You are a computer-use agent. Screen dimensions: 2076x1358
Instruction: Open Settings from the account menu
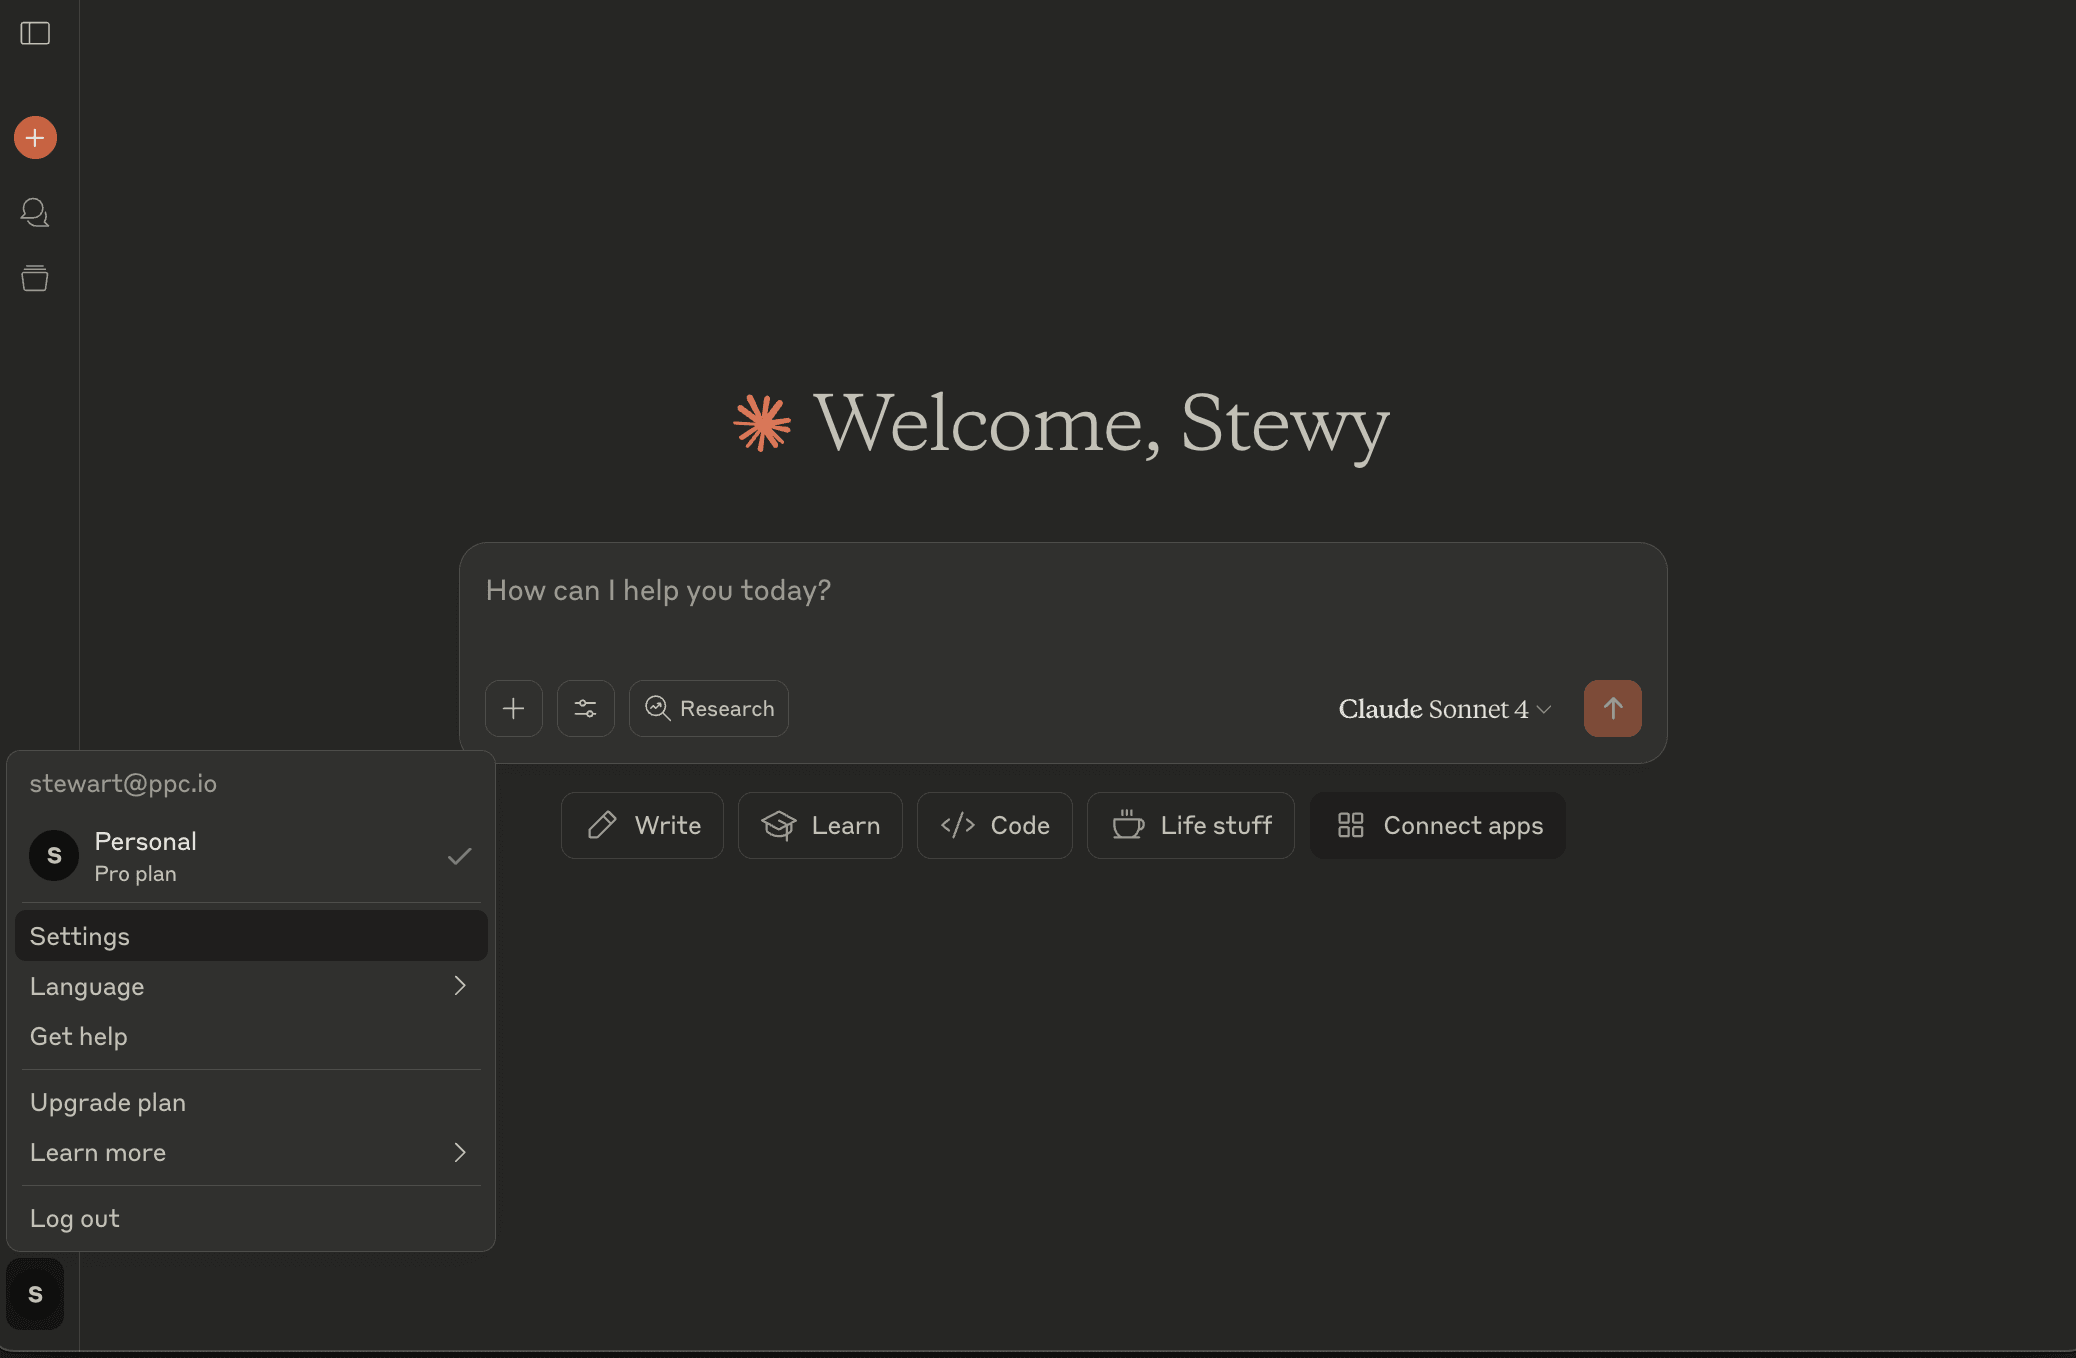(251, 936)
